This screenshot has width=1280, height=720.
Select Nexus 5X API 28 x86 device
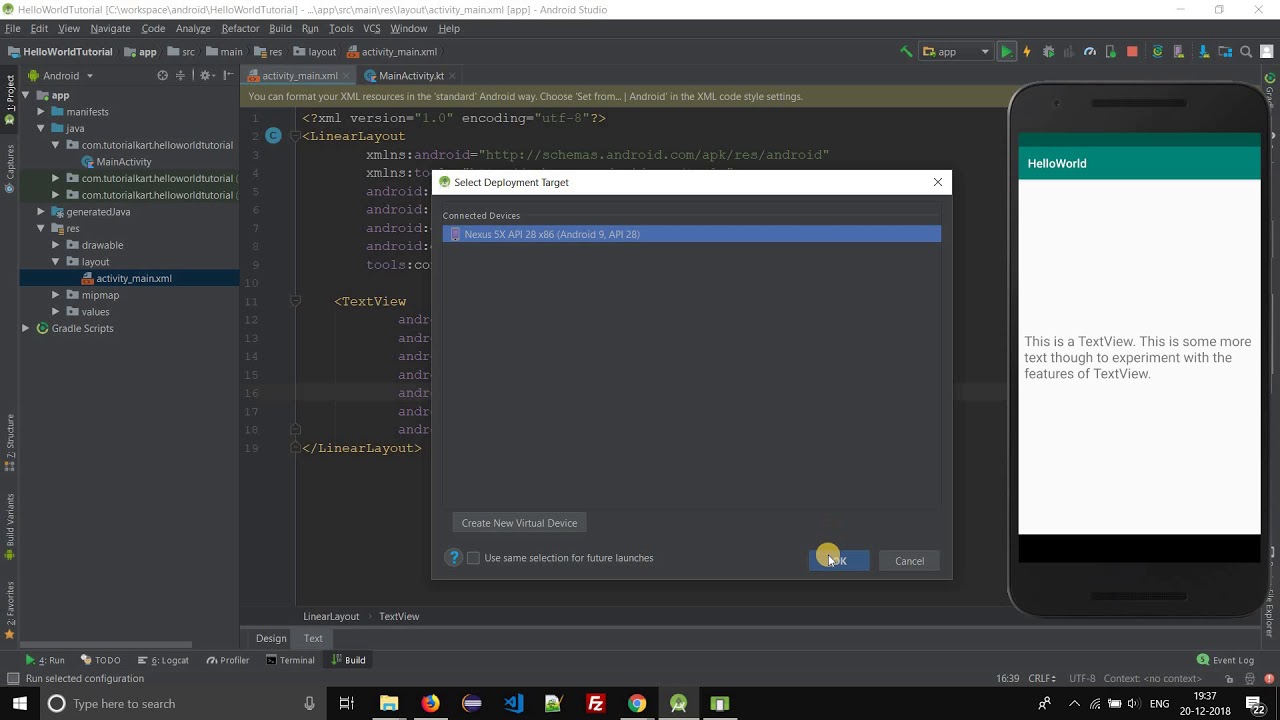(692, 234)
